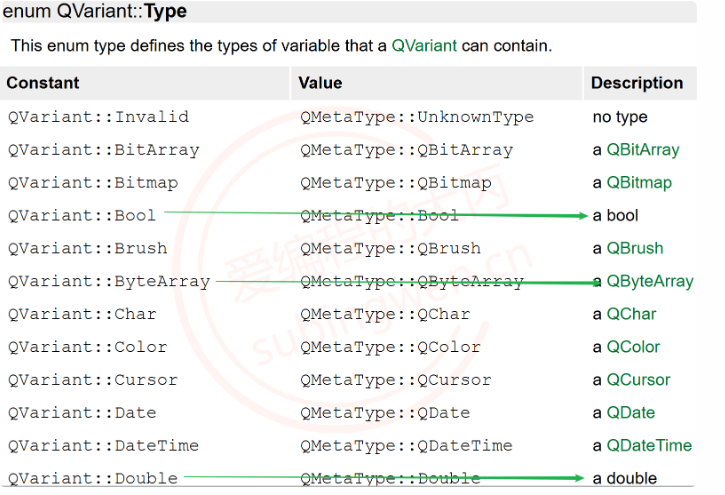
Task: Click the QVariant::Bitmap constant
Action: click(x=93, y=183)
